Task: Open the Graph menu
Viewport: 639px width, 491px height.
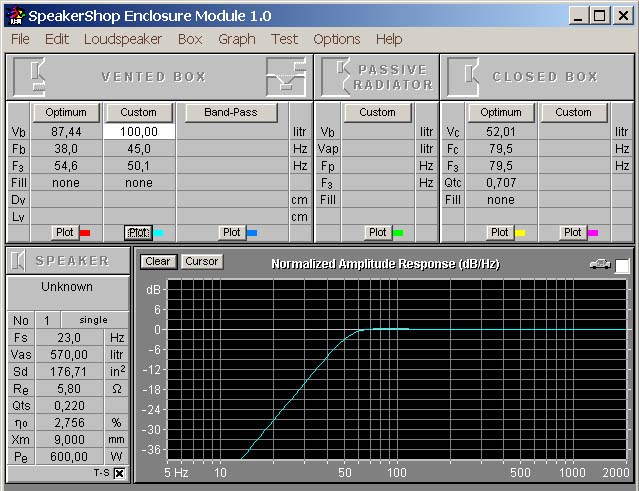Action: click(x=237, y=39)
